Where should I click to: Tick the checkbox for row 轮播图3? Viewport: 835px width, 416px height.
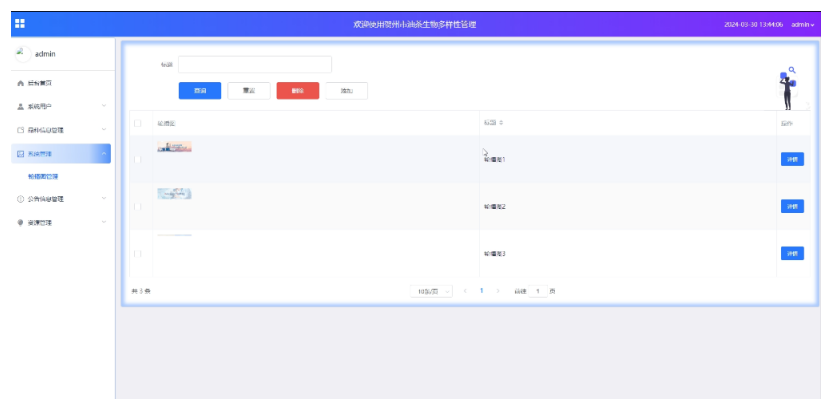[138, 254]
